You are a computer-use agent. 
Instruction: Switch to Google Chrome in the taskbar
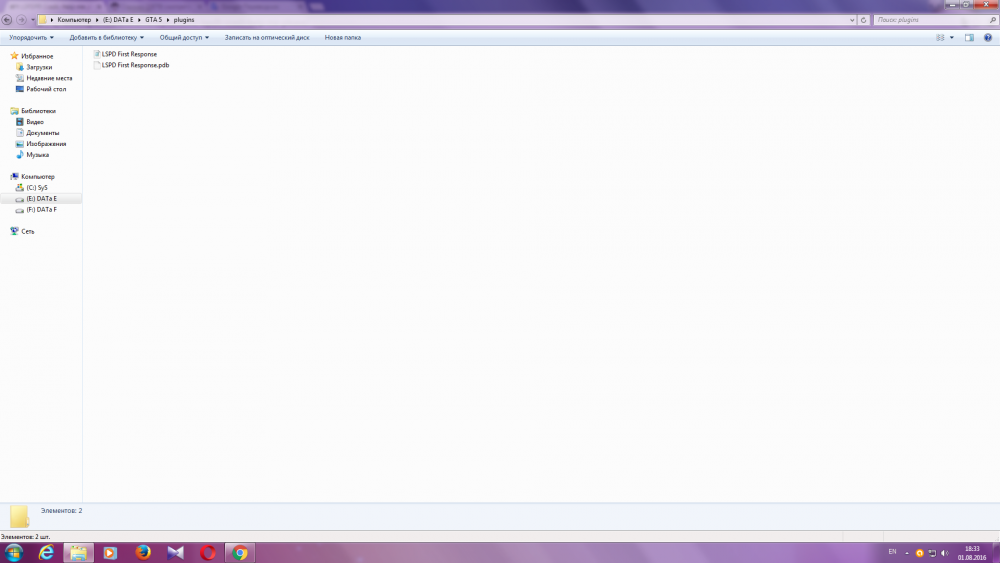coord(240,553)
